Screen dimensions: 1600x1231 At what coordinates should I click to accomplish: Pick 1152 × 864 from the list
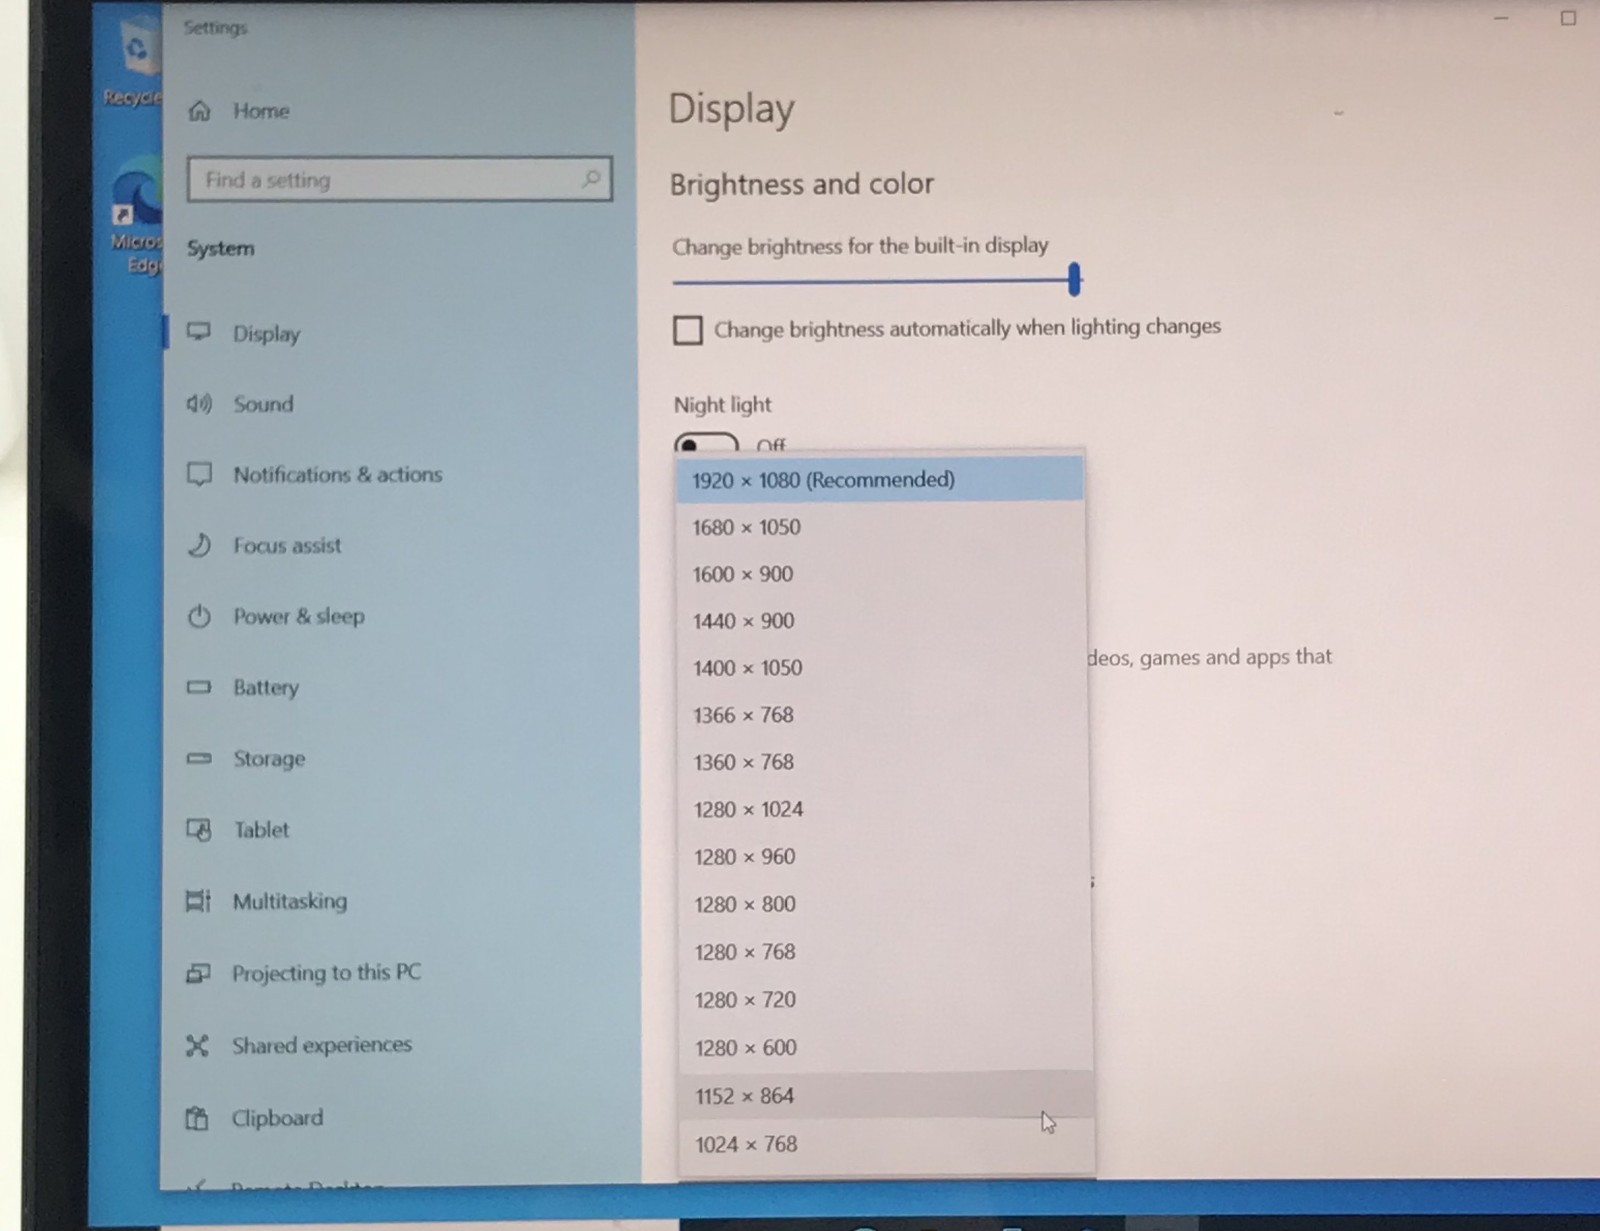[886, 1096]
